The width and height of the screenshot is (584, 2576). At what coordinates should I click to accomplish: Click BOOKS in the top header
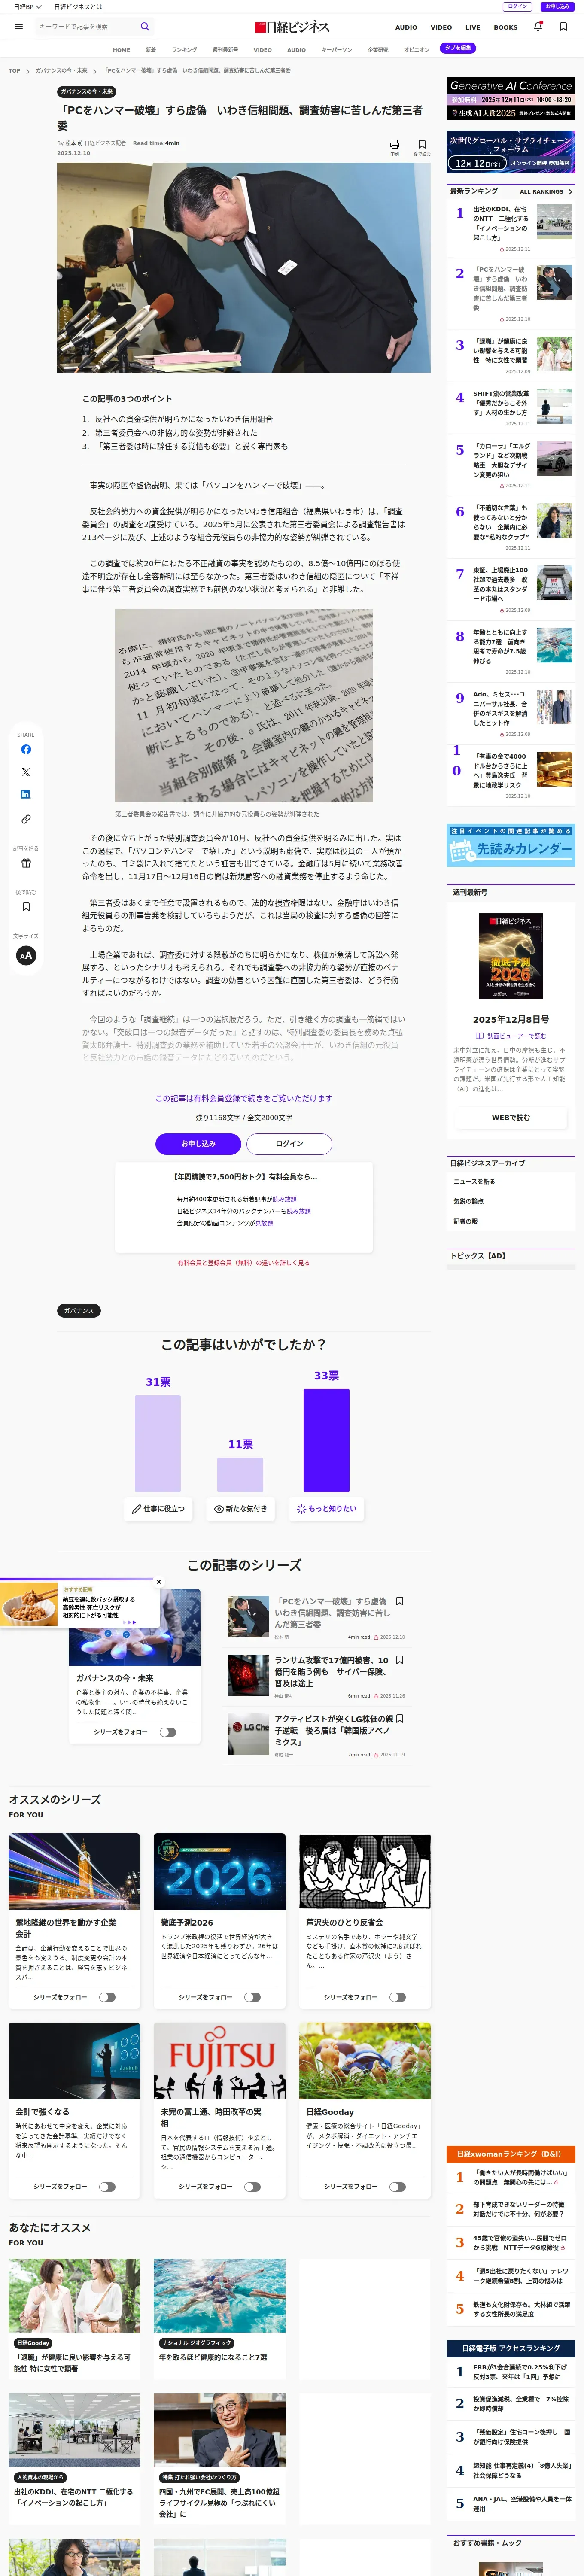506,27
